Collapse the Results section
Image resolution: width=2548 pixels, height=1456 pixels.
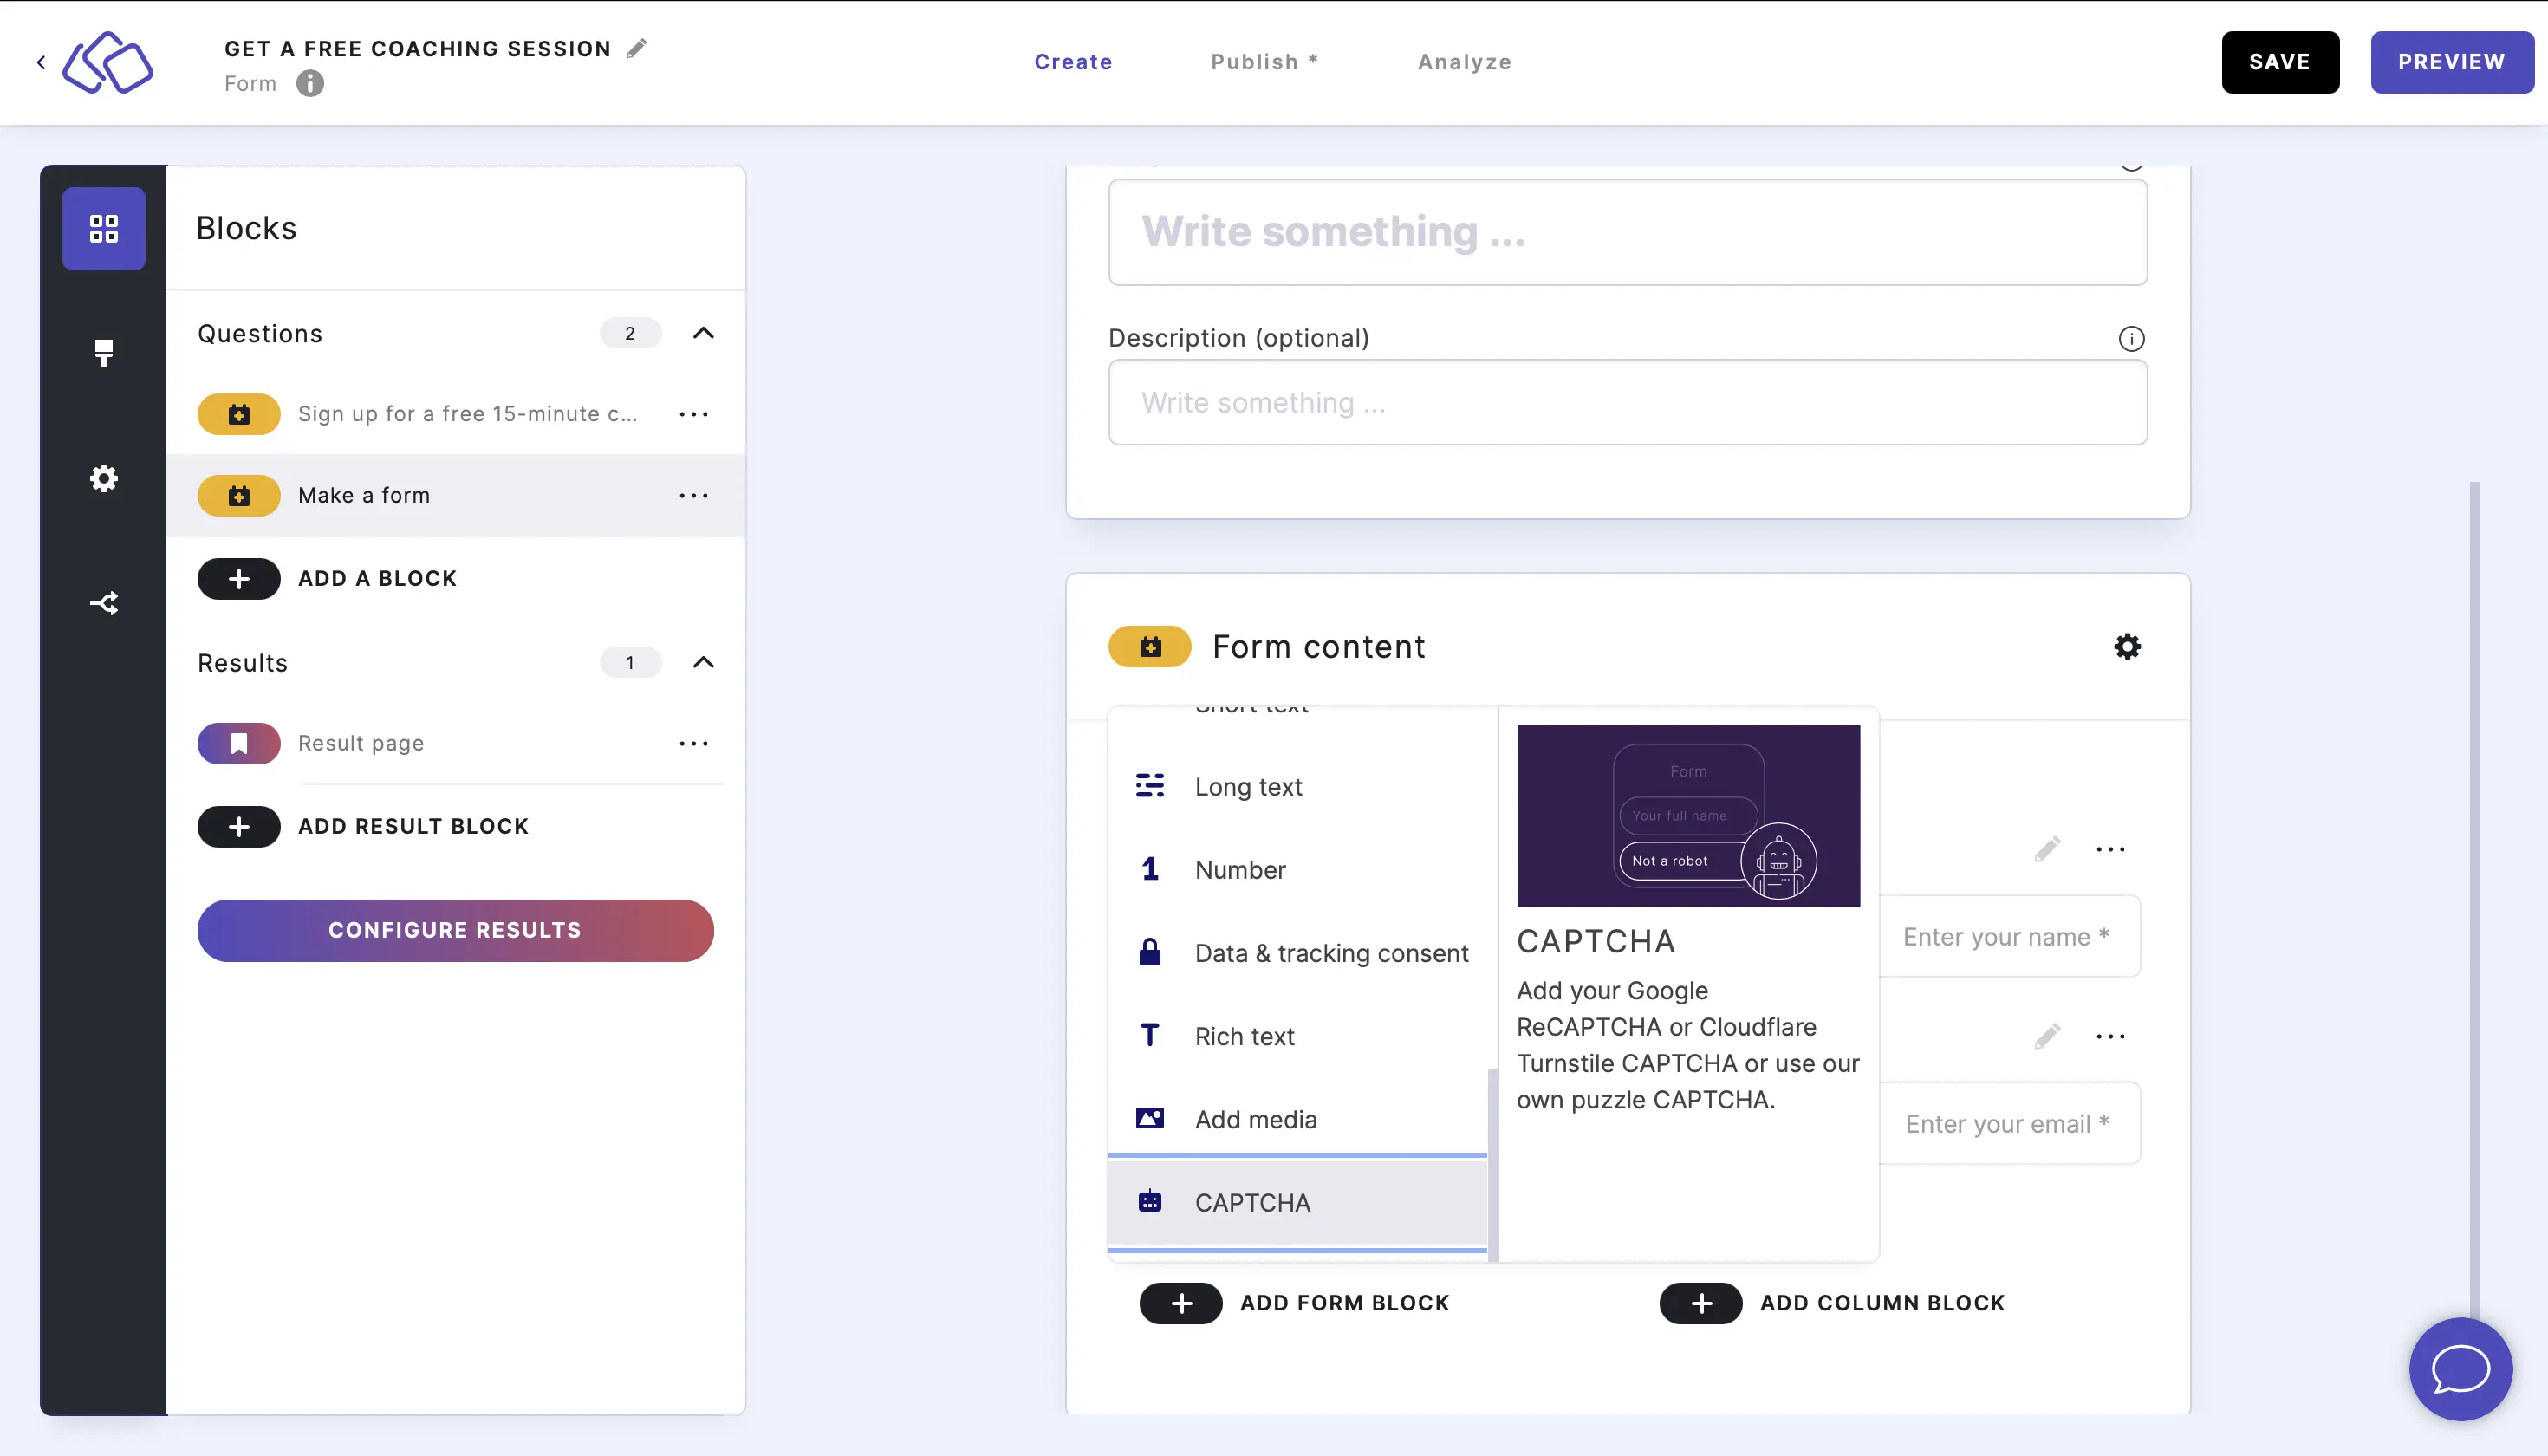point(702,661)
